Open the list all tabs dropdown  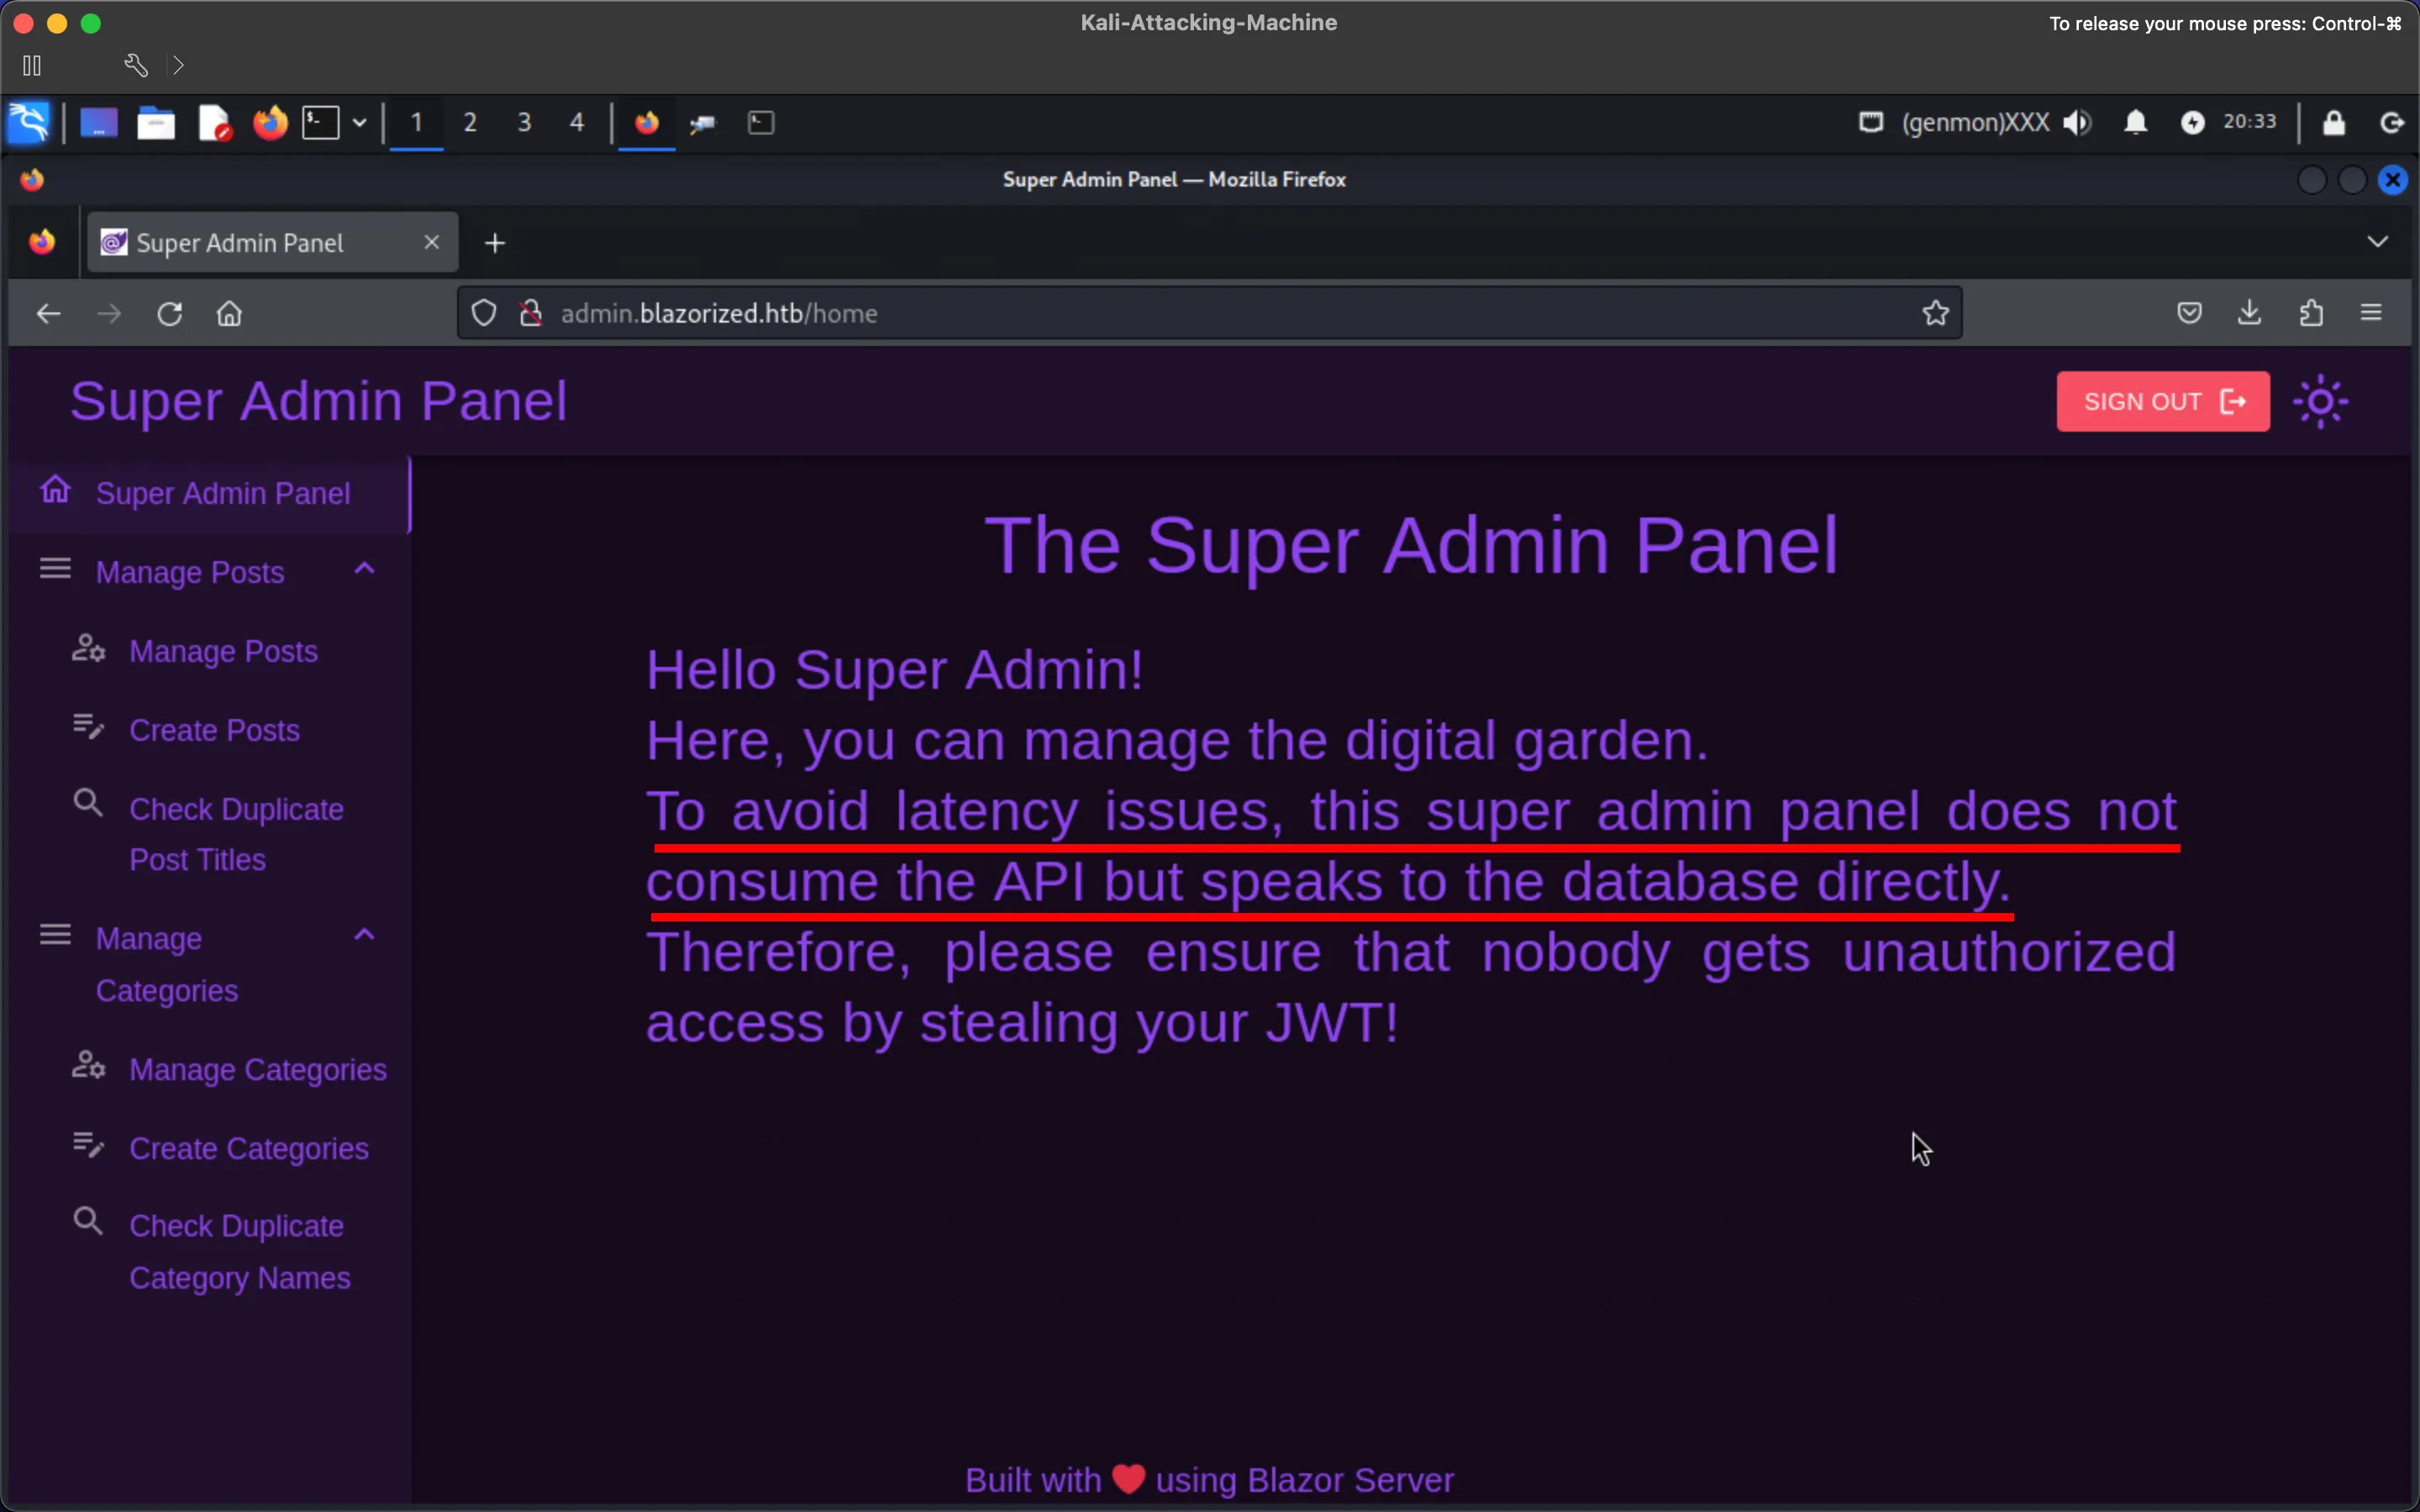[2378, 243]
